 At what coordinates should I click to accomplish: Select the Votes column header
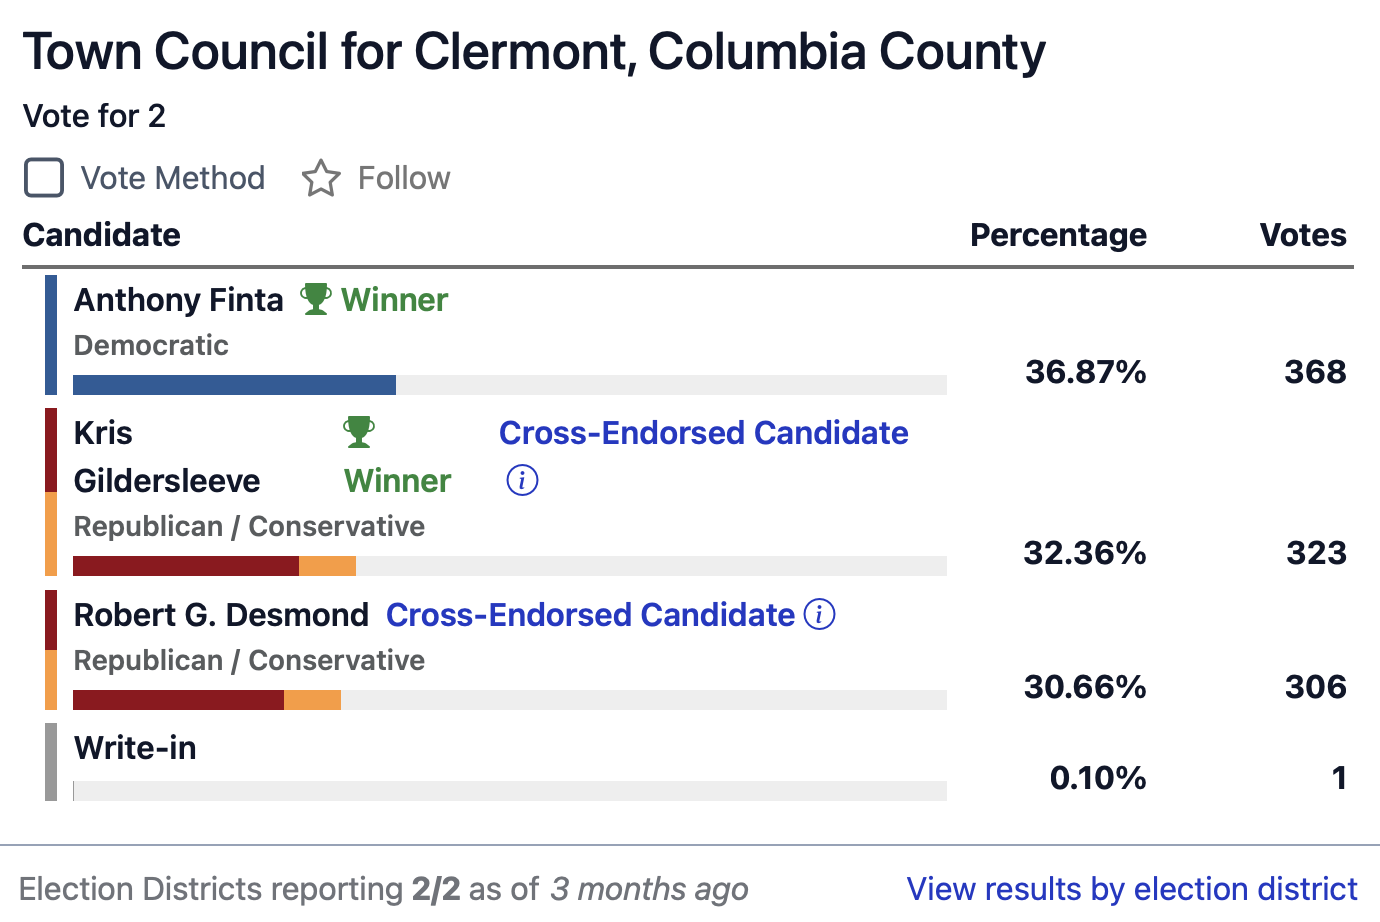1303,234
